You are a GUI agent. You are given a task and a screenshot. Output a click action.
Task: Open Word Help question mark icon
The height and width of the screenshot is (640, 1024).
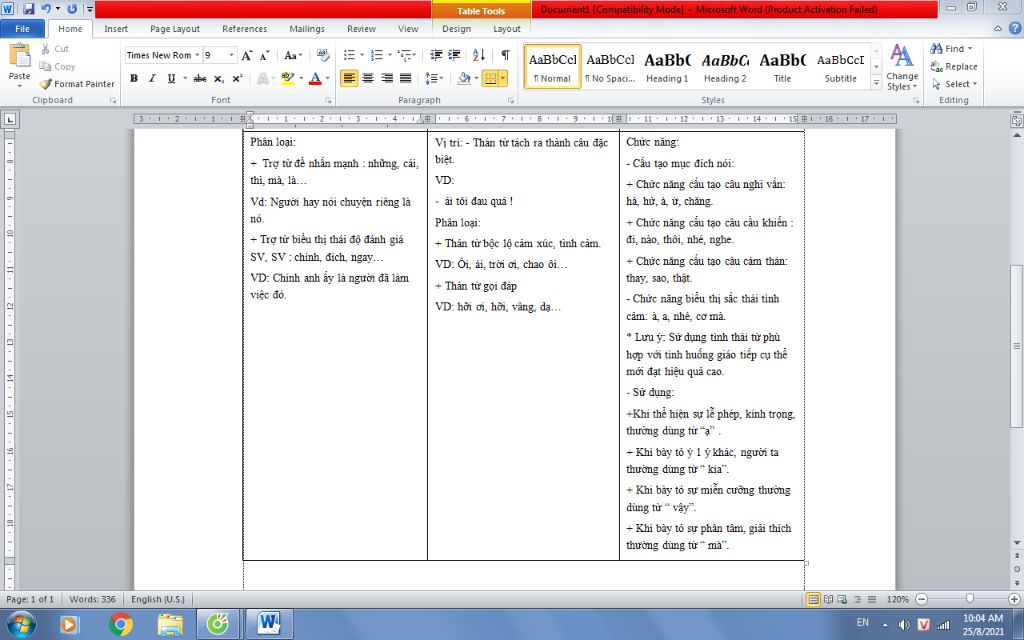(x=1015, y=29)
